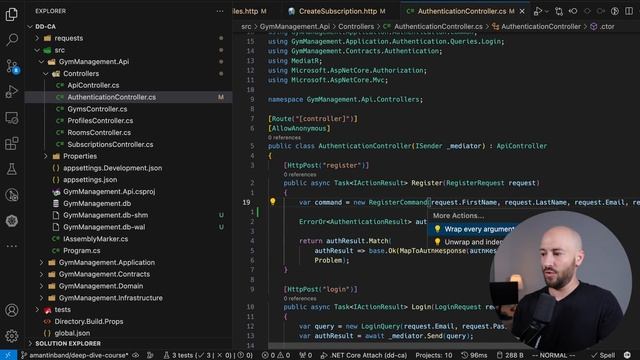This screenshot has height=360, width=640.
Task: Expand the GymManagement.Domain folder
Action: pyautogui.click(x=41, y=286)
